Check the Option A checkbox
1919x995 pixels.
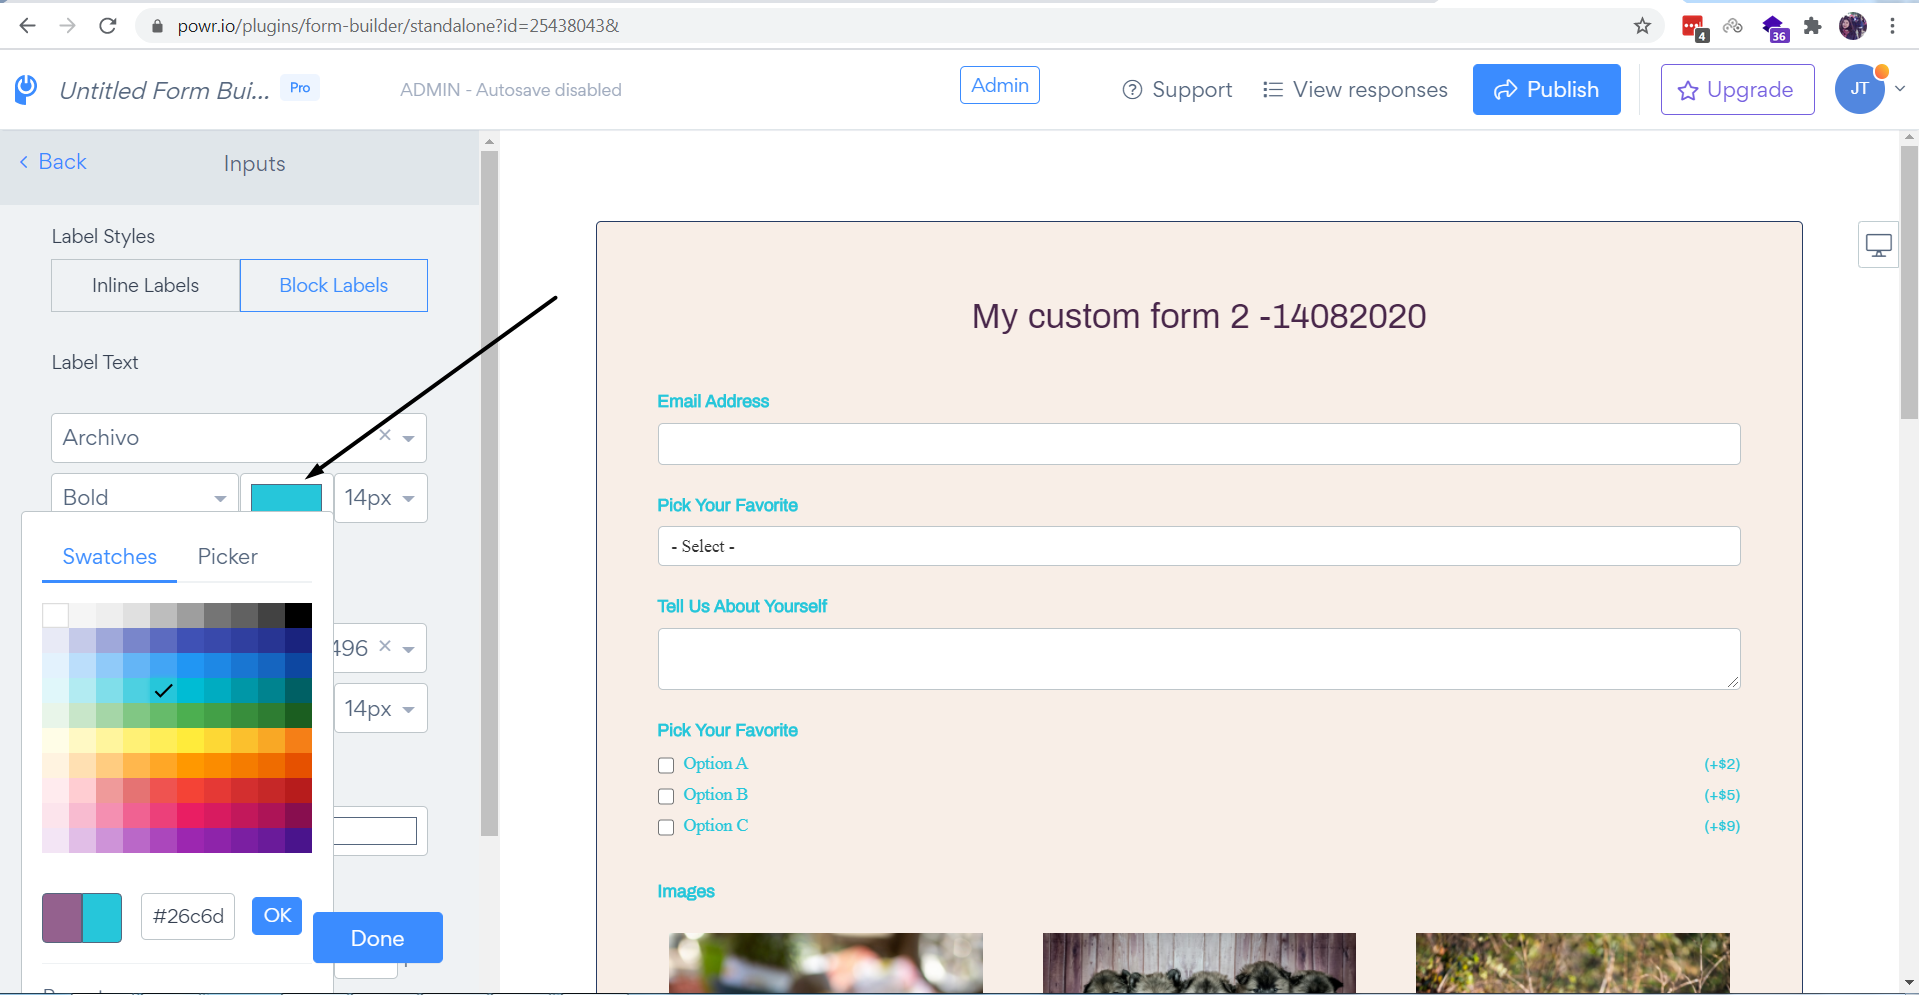click(666, 765)
